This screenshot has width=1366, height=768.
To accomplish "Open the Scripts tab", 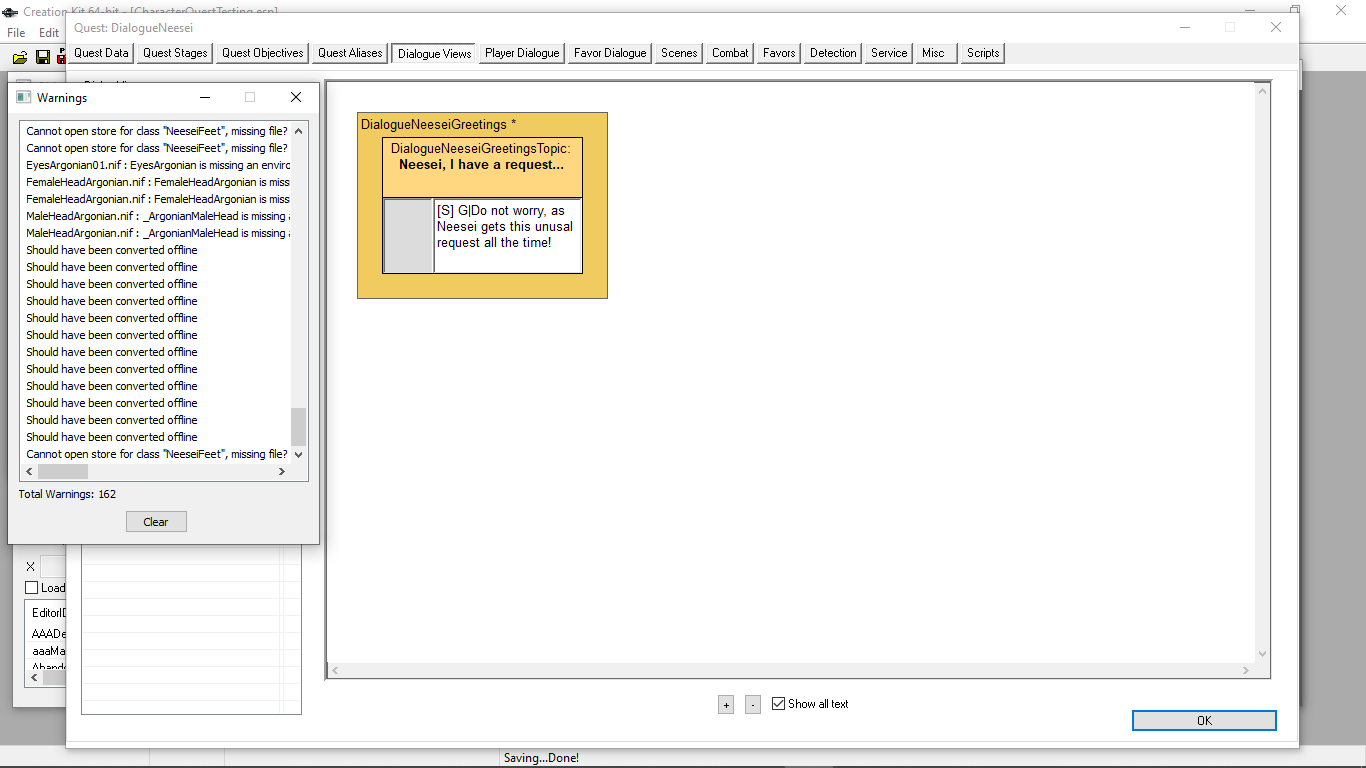I will click(982, 53).
